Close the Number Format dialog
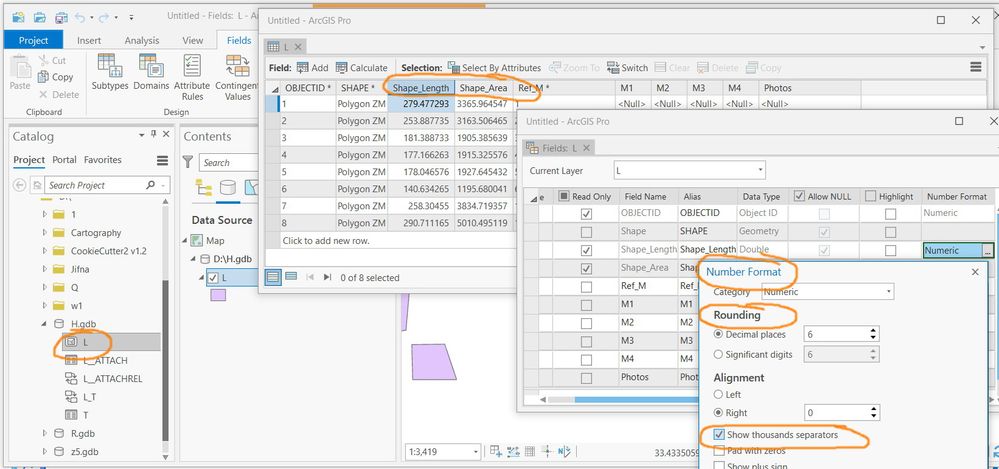This screenshot has height=469, width=999. (975, 272)
